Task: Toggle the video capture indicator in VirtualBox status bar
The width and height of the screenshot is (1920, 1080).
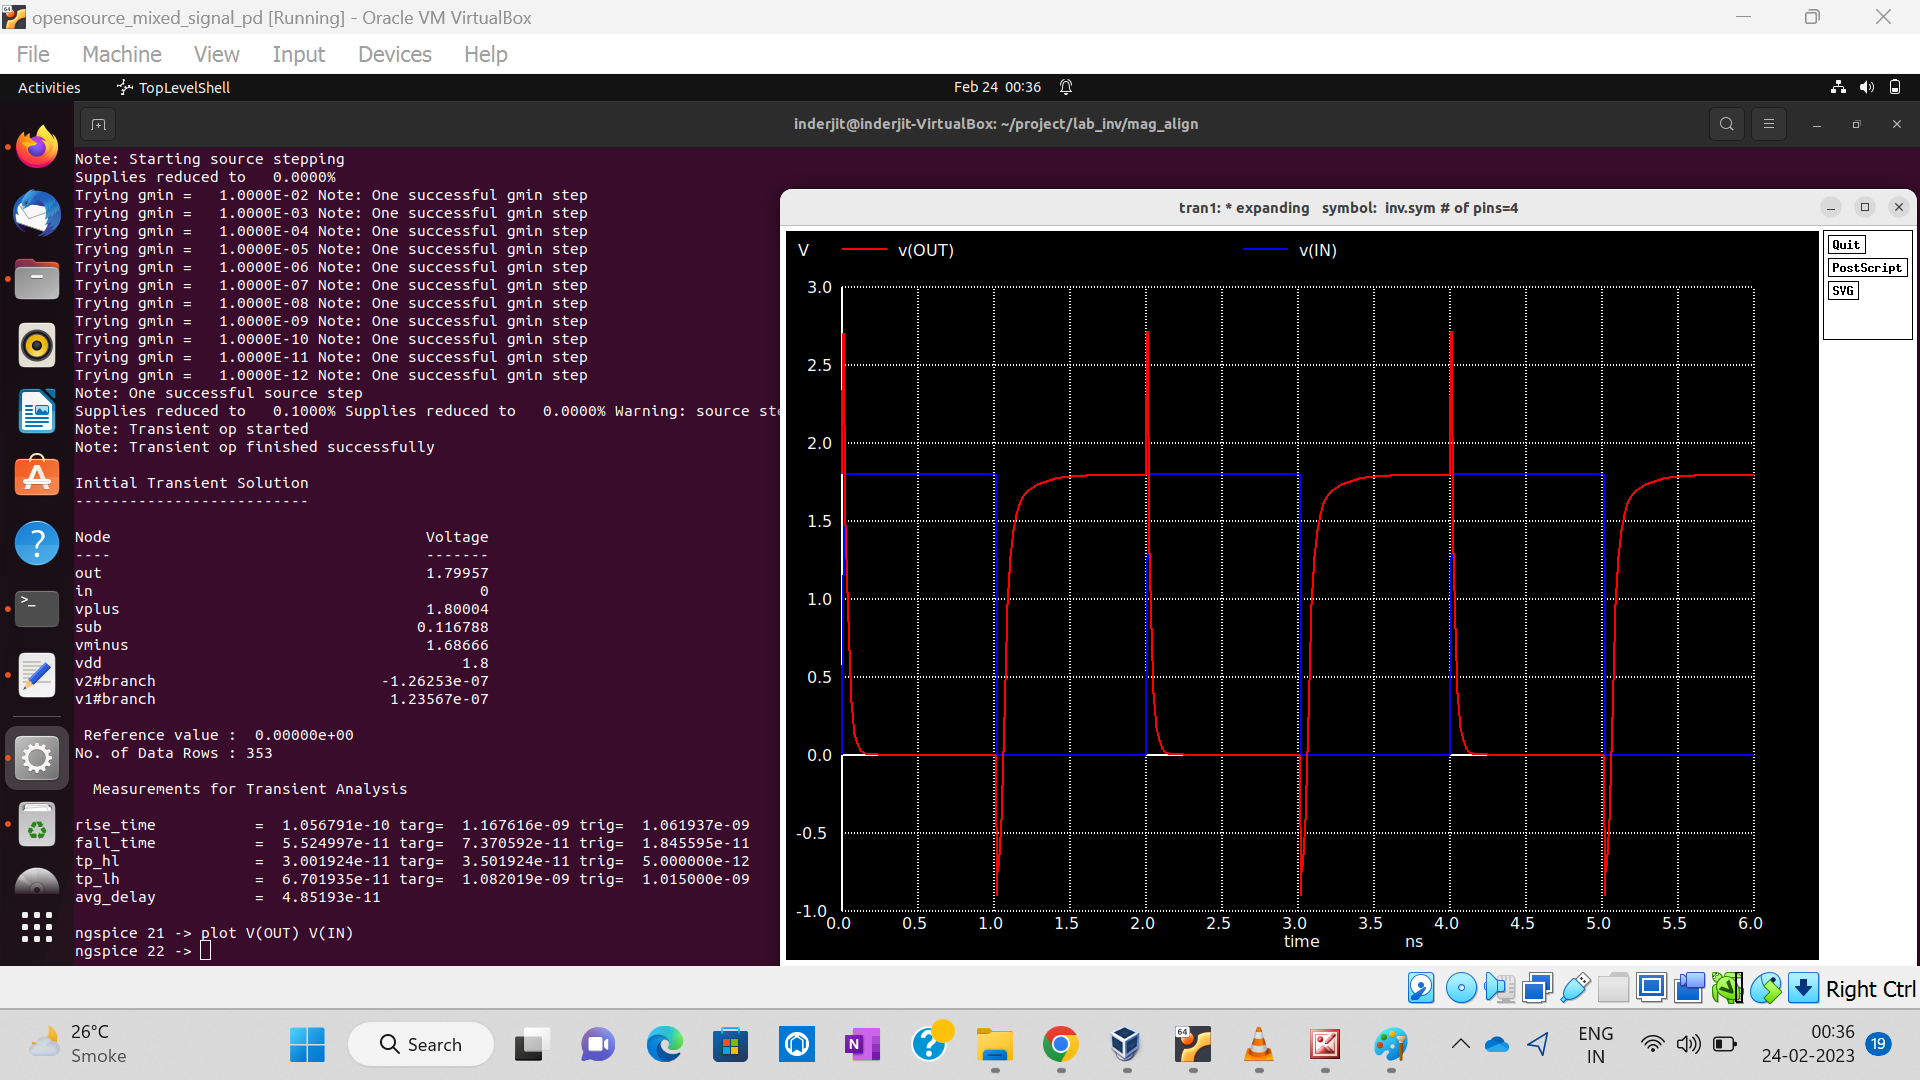Action: point(1690,987)
